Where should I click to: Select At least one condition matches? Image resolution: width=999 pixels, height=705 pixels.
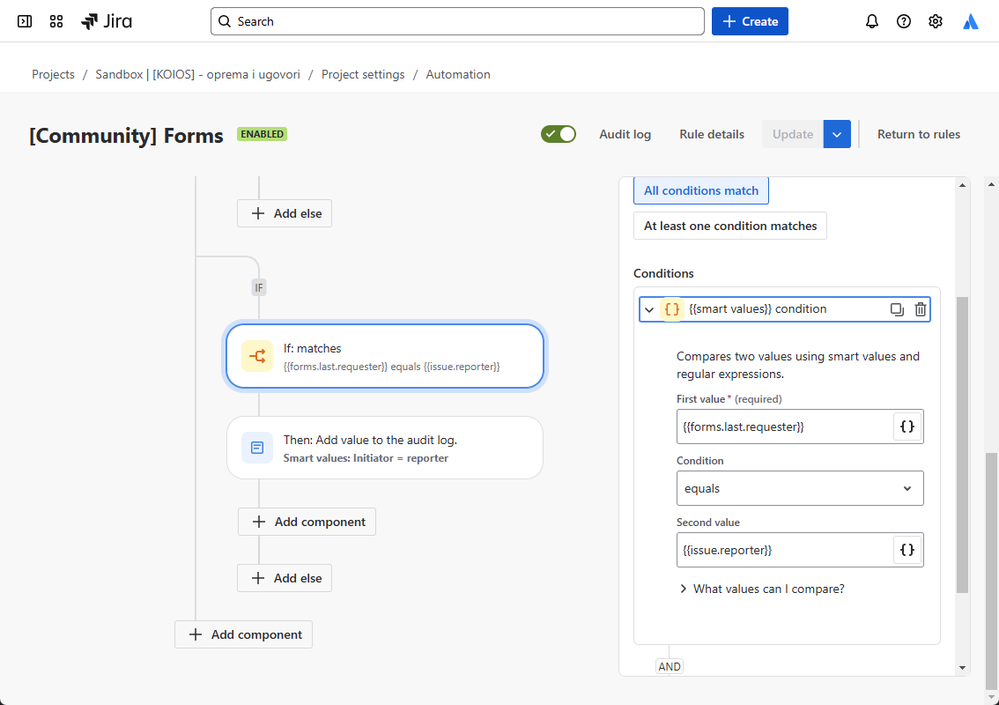730,226
